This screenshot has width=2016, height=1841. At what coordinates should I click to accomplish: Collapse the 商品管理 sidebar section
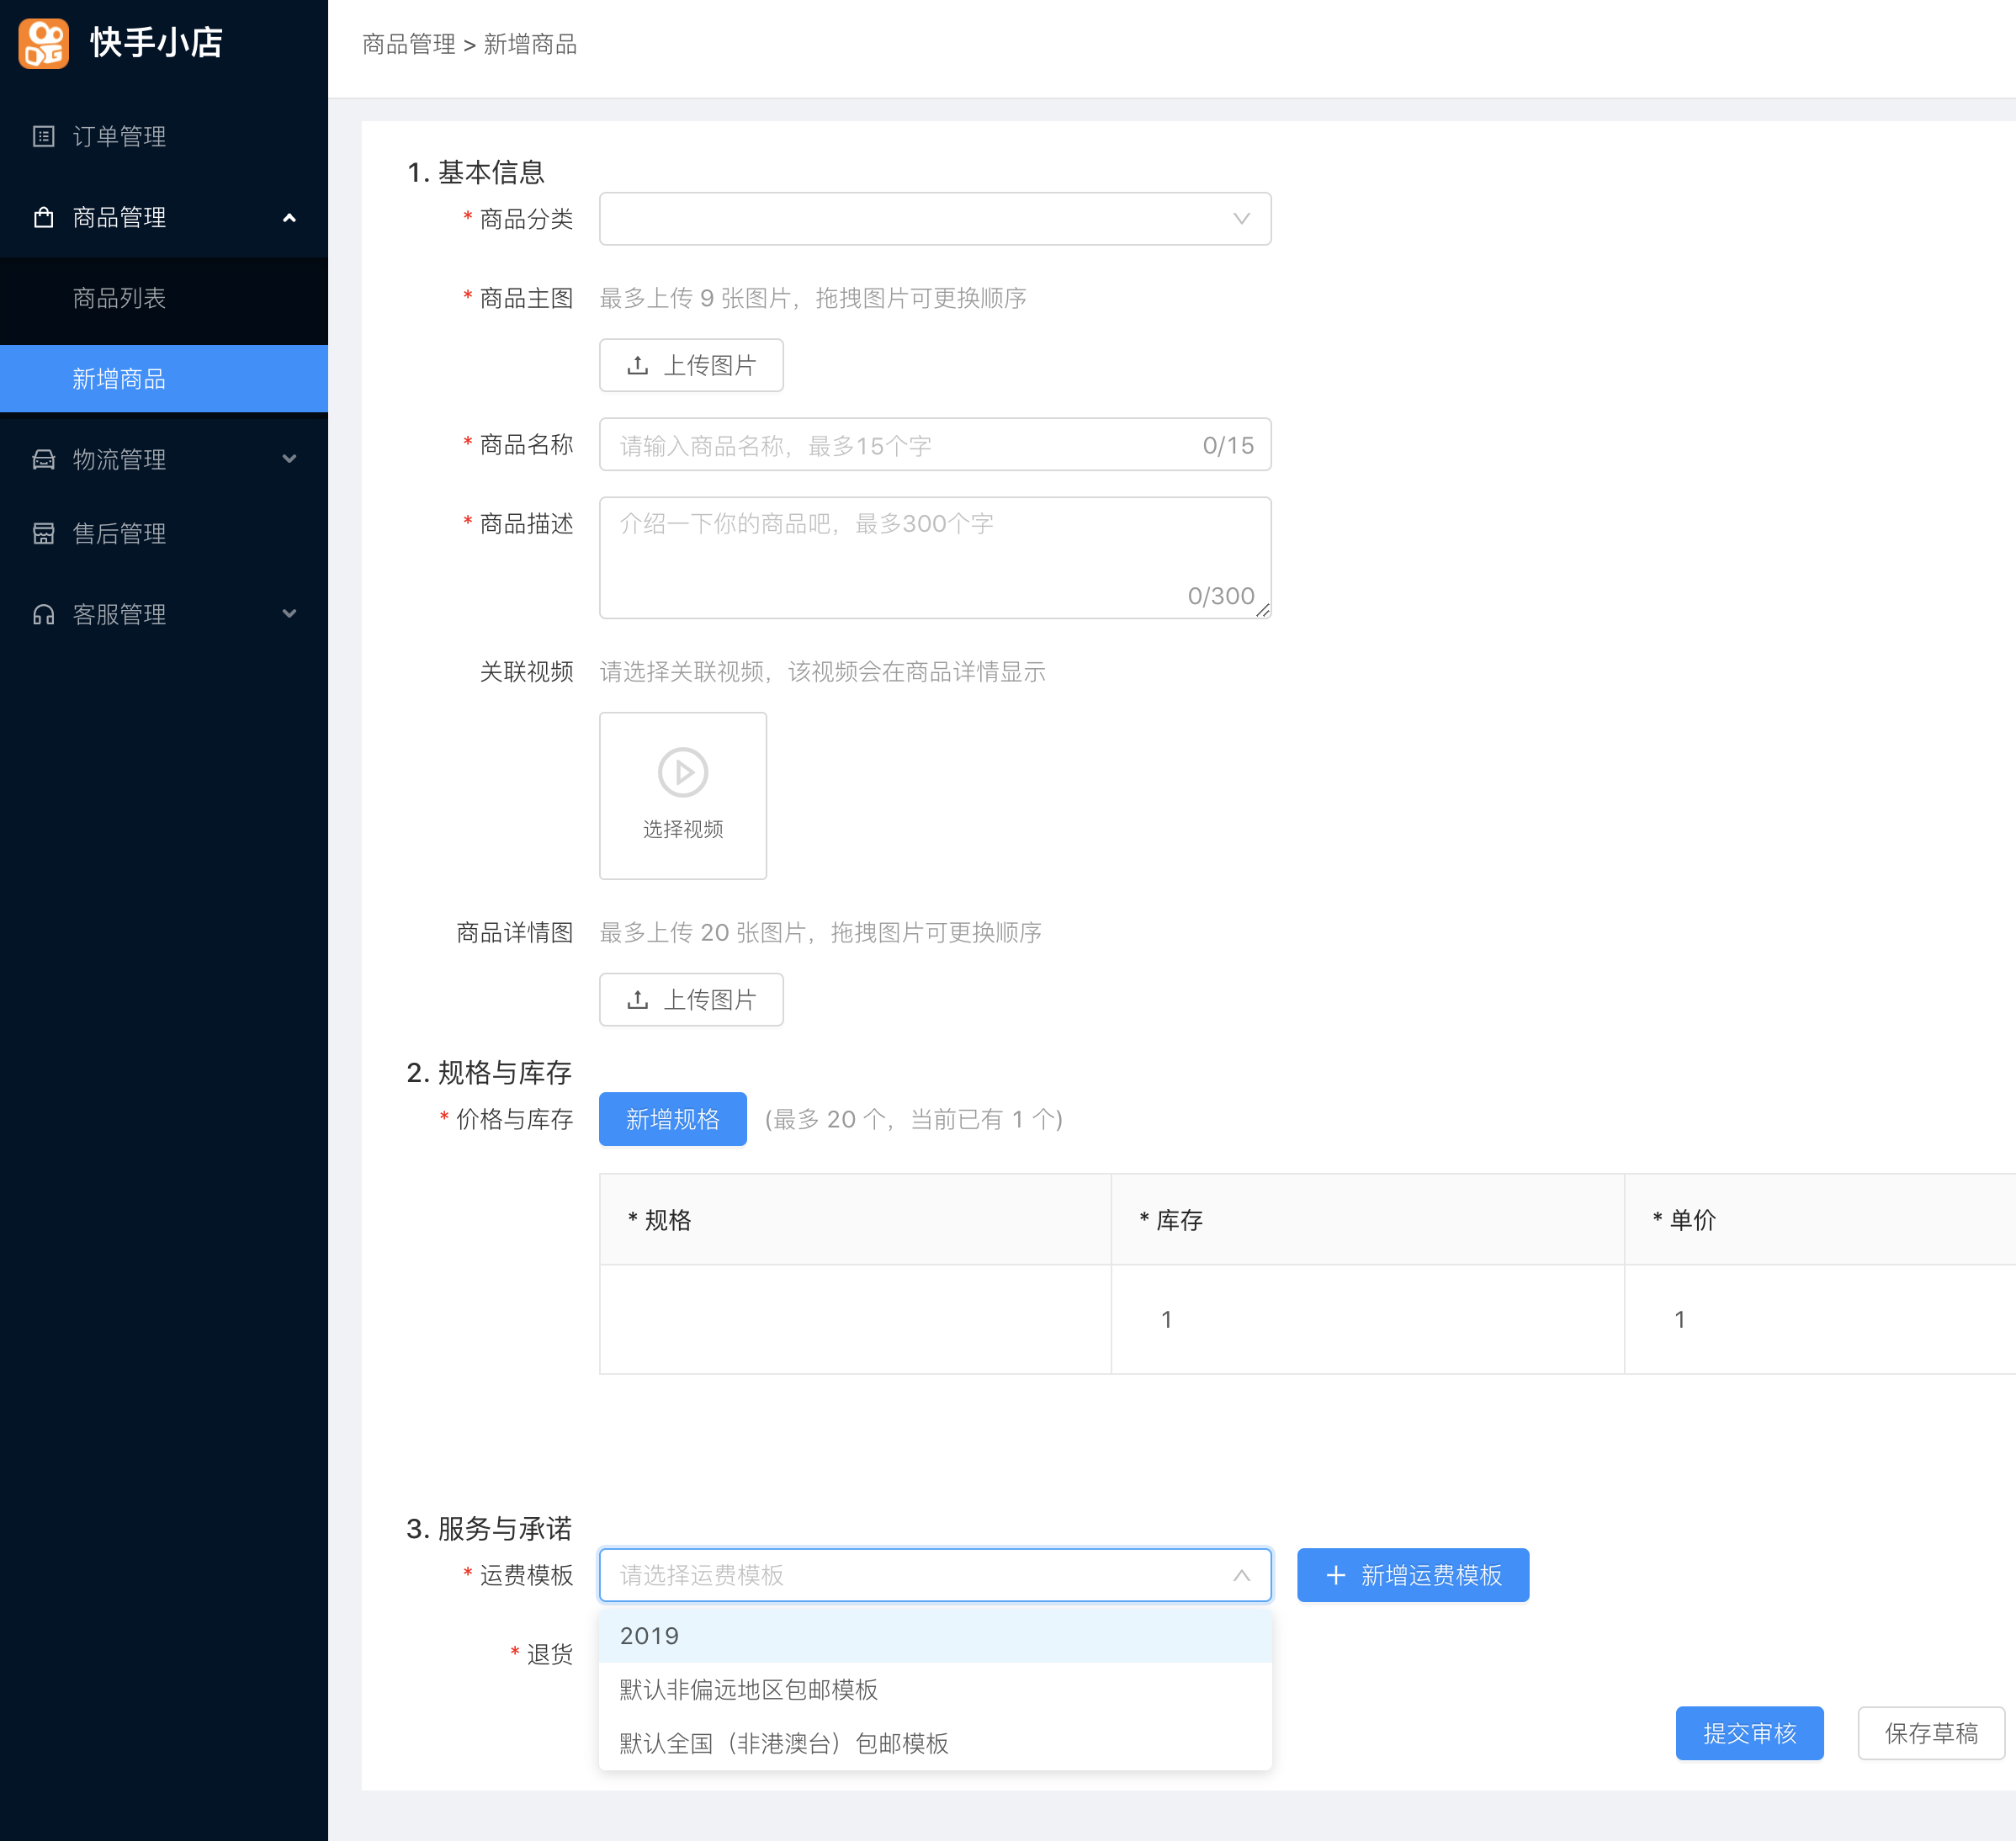[x=290, y=217]
